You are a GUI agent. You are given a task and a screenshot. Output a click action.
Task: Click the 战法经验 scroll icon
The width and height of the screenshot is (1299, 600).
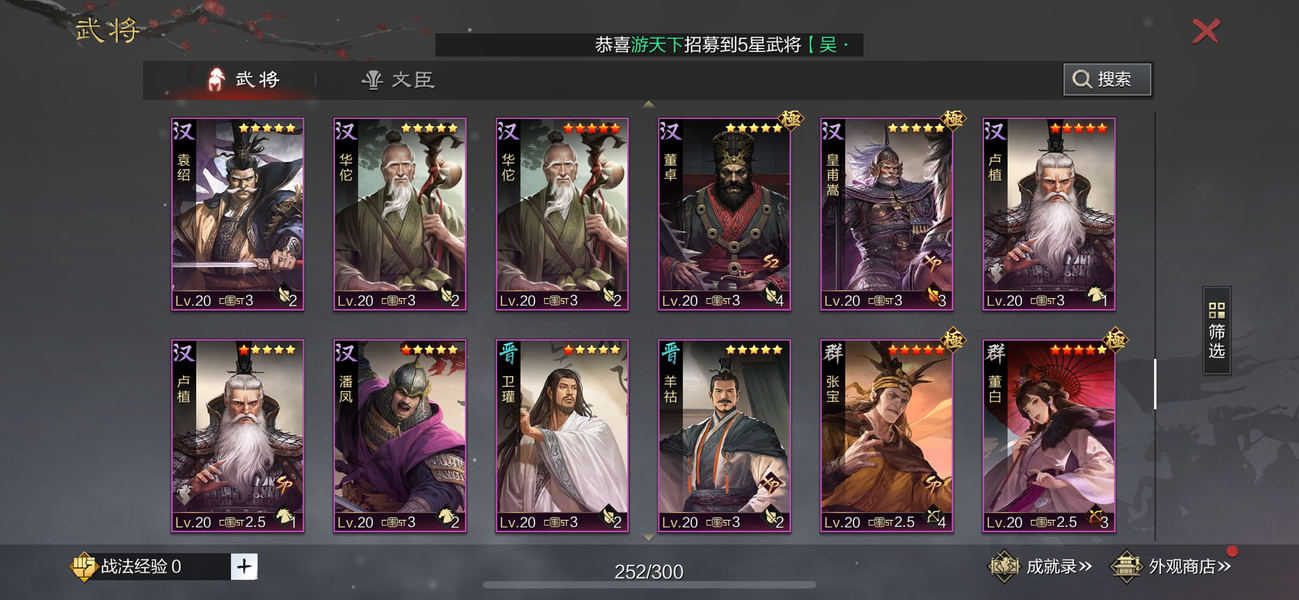point(82,567)
